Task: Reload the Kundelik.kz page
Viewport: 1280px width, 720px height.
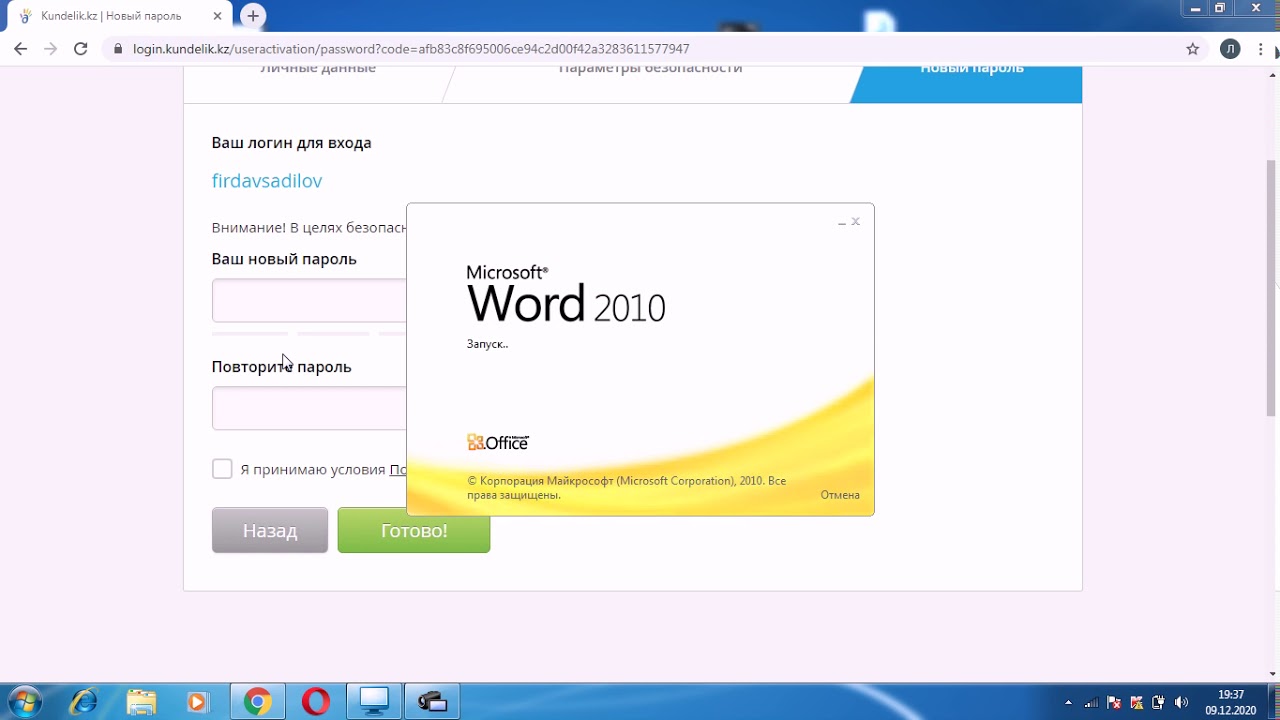Action: [81, 49]
